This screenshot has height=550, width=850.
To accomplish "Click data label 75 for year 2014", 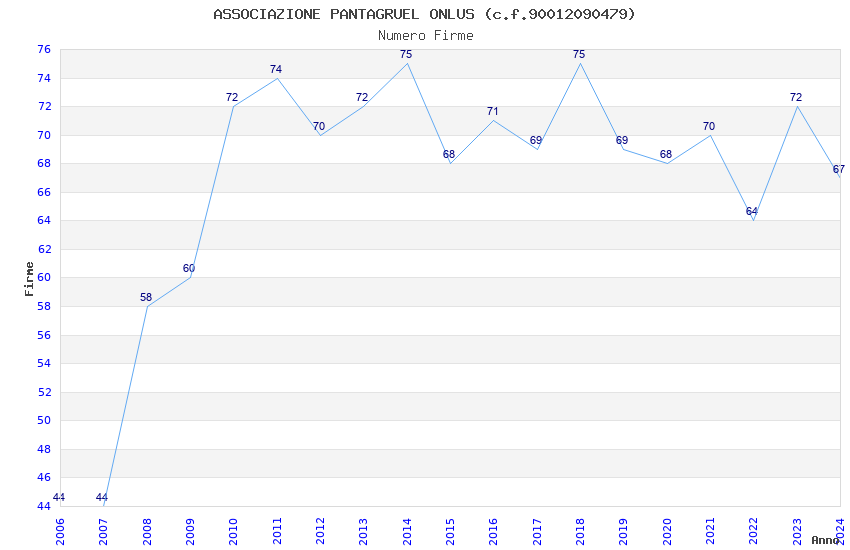I will [406, 54].
